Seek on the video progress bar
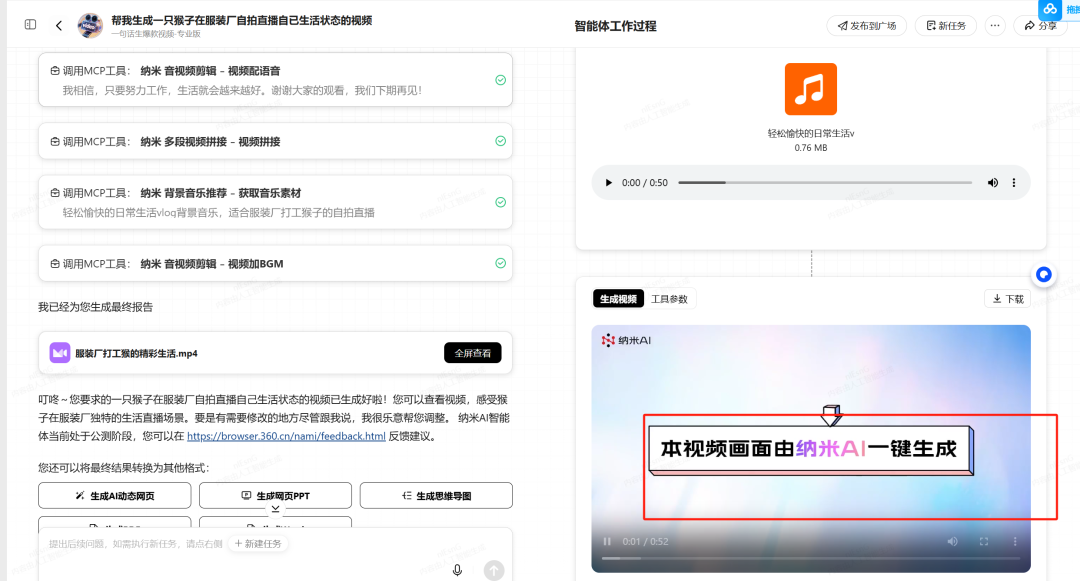Viewport: 1080px width, 581px height. (x=811, y=558)
